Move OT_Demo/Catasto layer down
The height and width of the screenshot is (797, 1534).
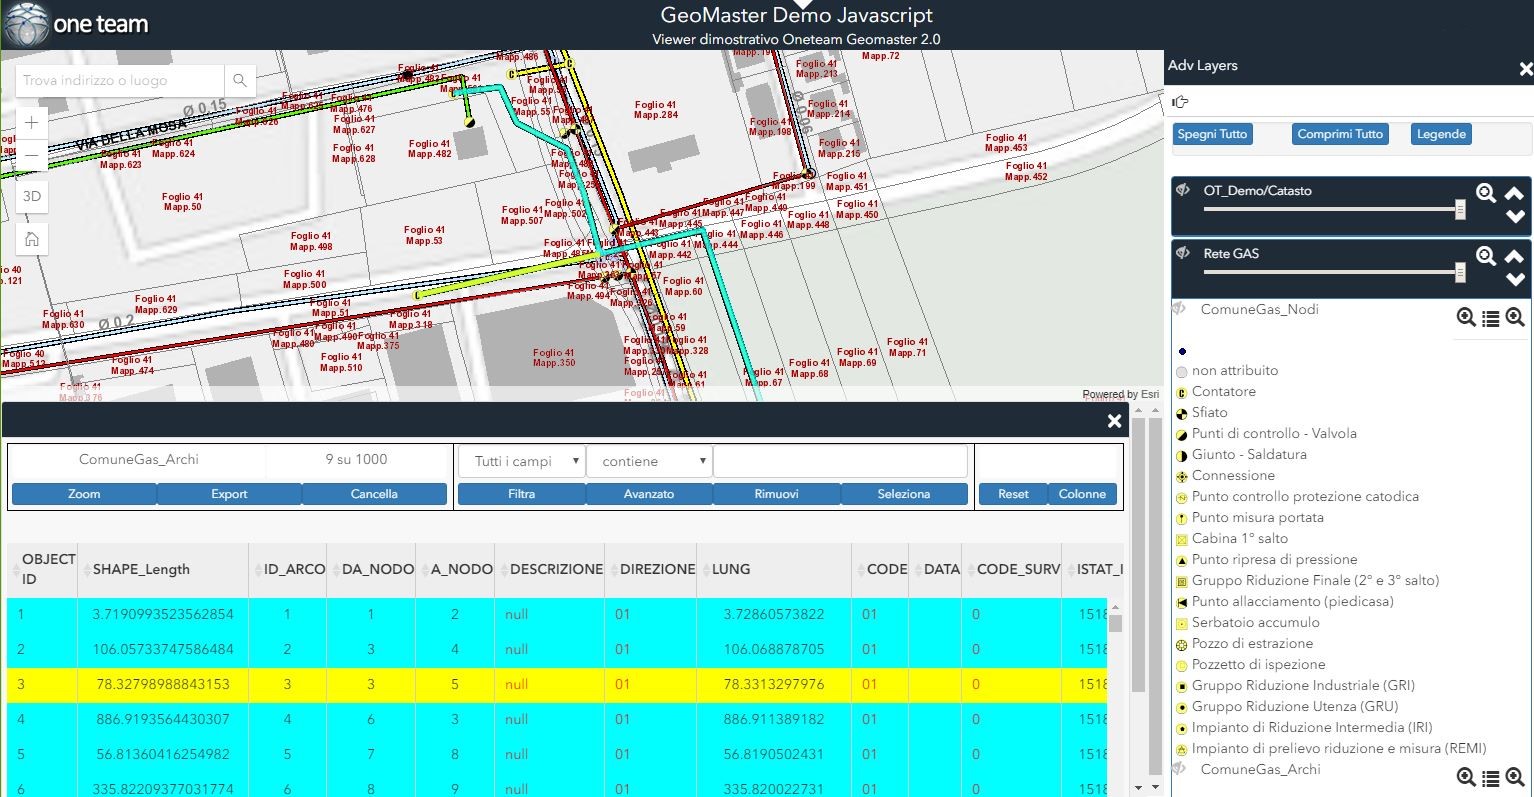pyautogui.click(x=1515, y=216)
